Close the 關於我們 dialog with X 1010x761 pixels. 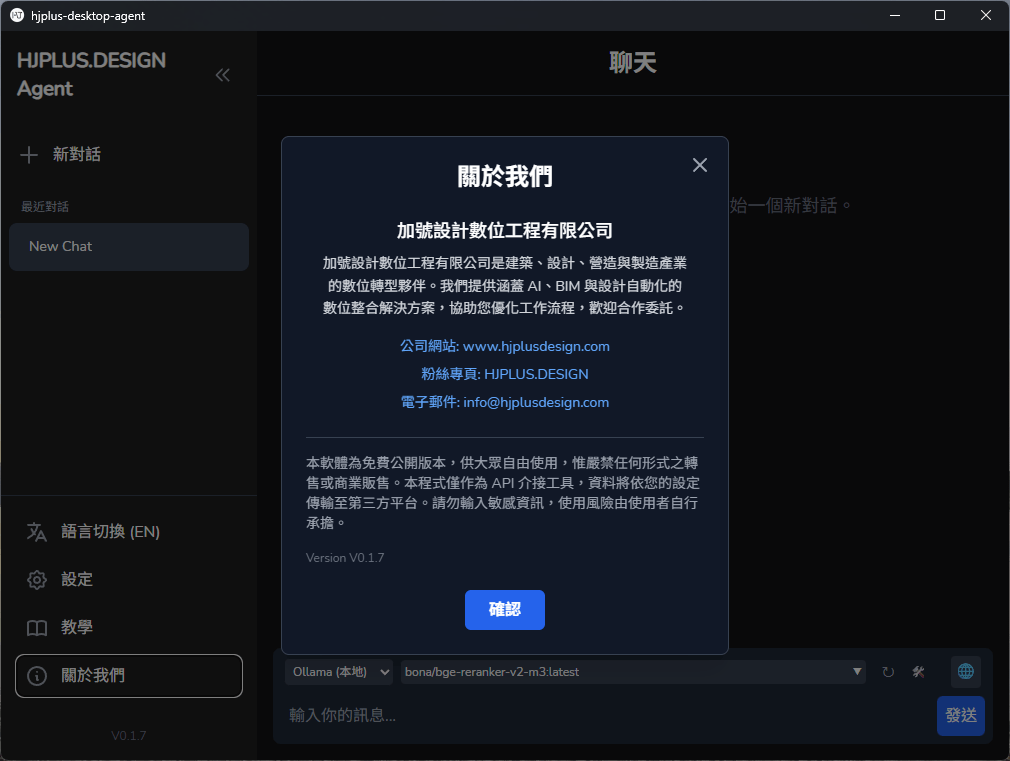point(700,165)
